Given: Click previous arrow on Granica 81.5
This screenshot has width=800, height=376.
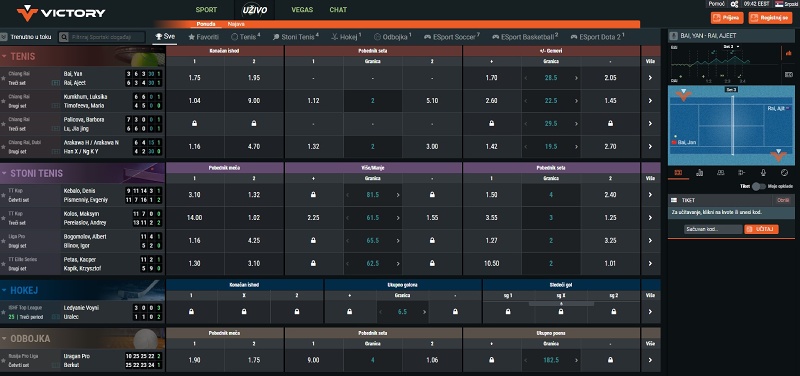Looking at the screenshot, I should pyautogui.click(x=348, y=195).
